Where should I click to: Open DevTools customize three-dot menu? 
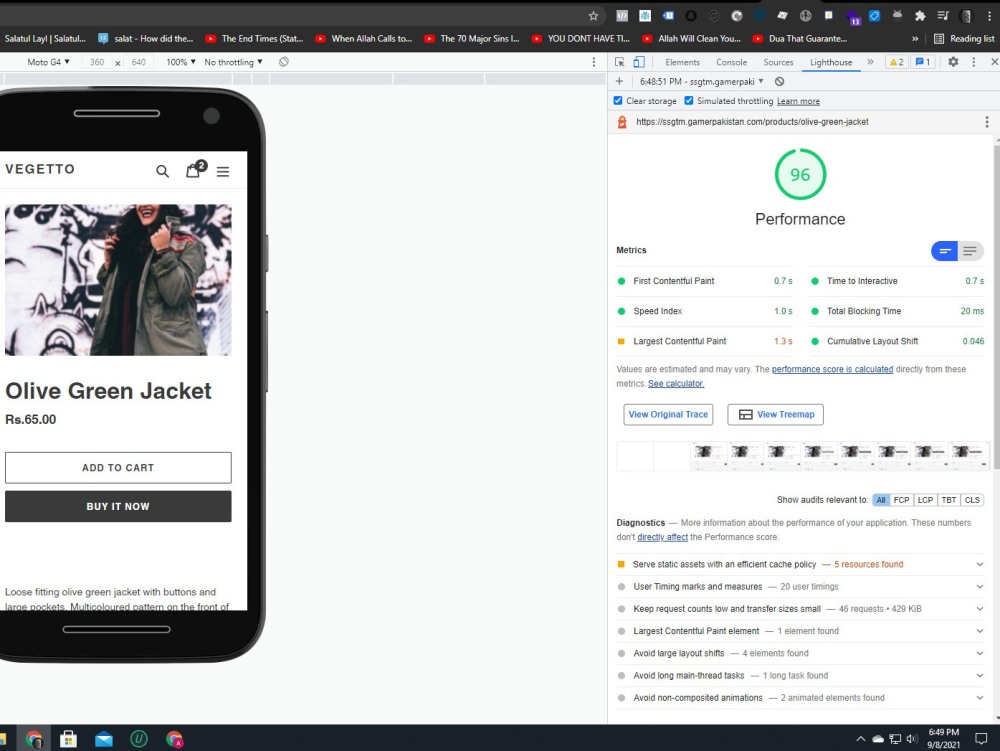coord(973,62)
